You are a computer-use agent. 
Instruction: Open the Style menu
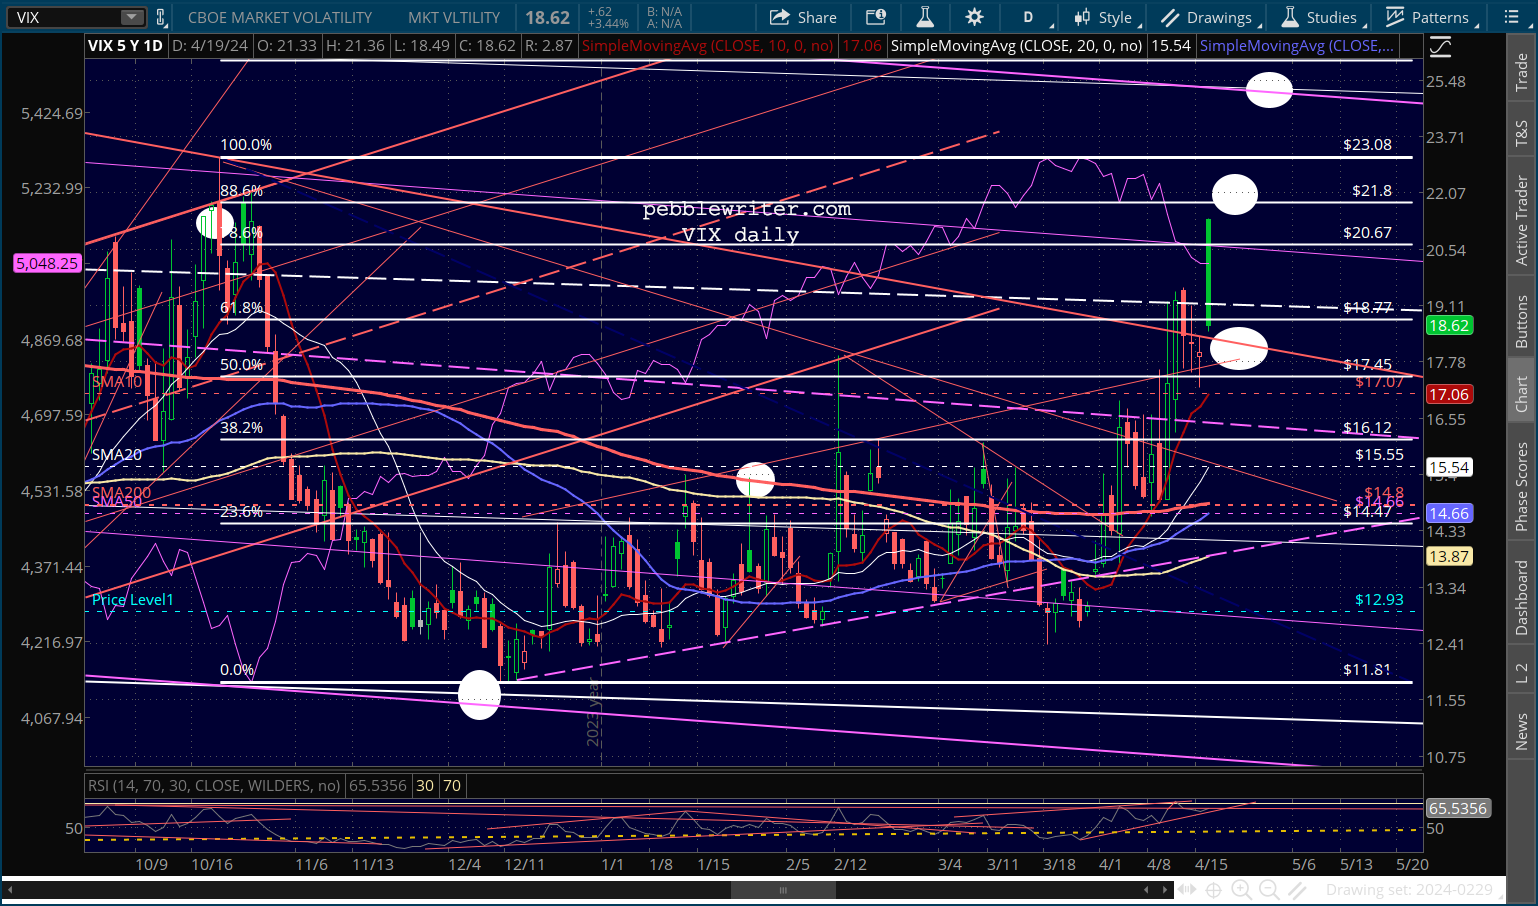click(1105, 17)
